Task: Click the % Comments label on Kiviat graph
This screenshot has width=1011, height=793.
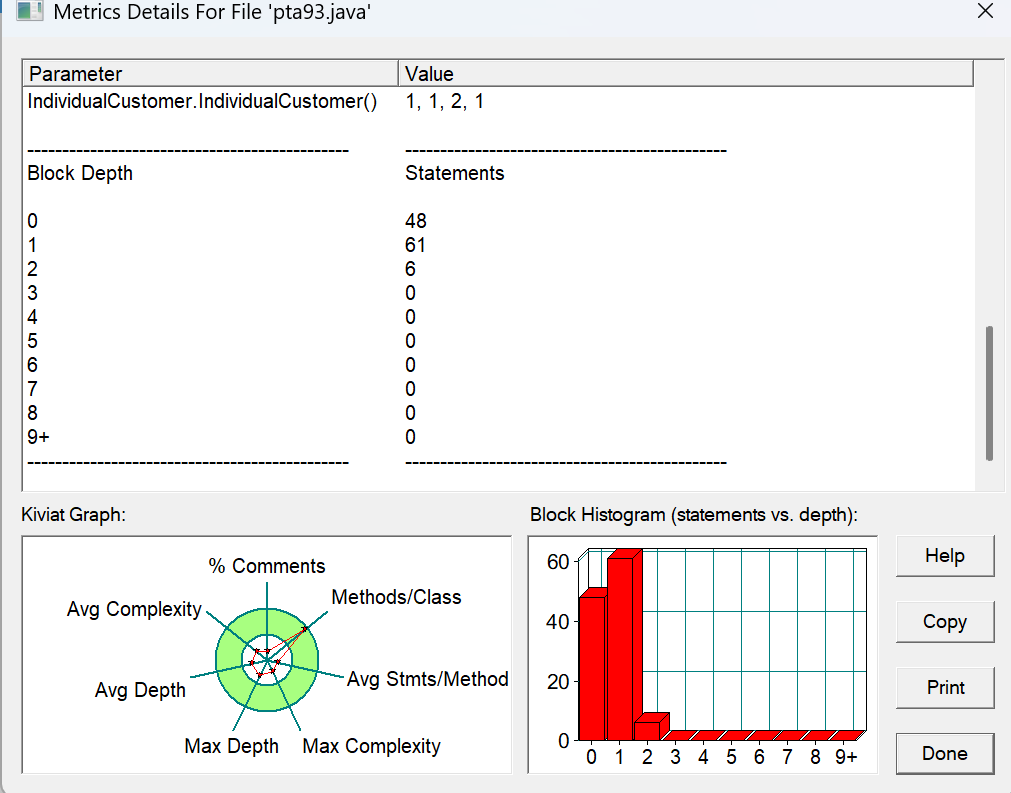Action: coord(267,566)
